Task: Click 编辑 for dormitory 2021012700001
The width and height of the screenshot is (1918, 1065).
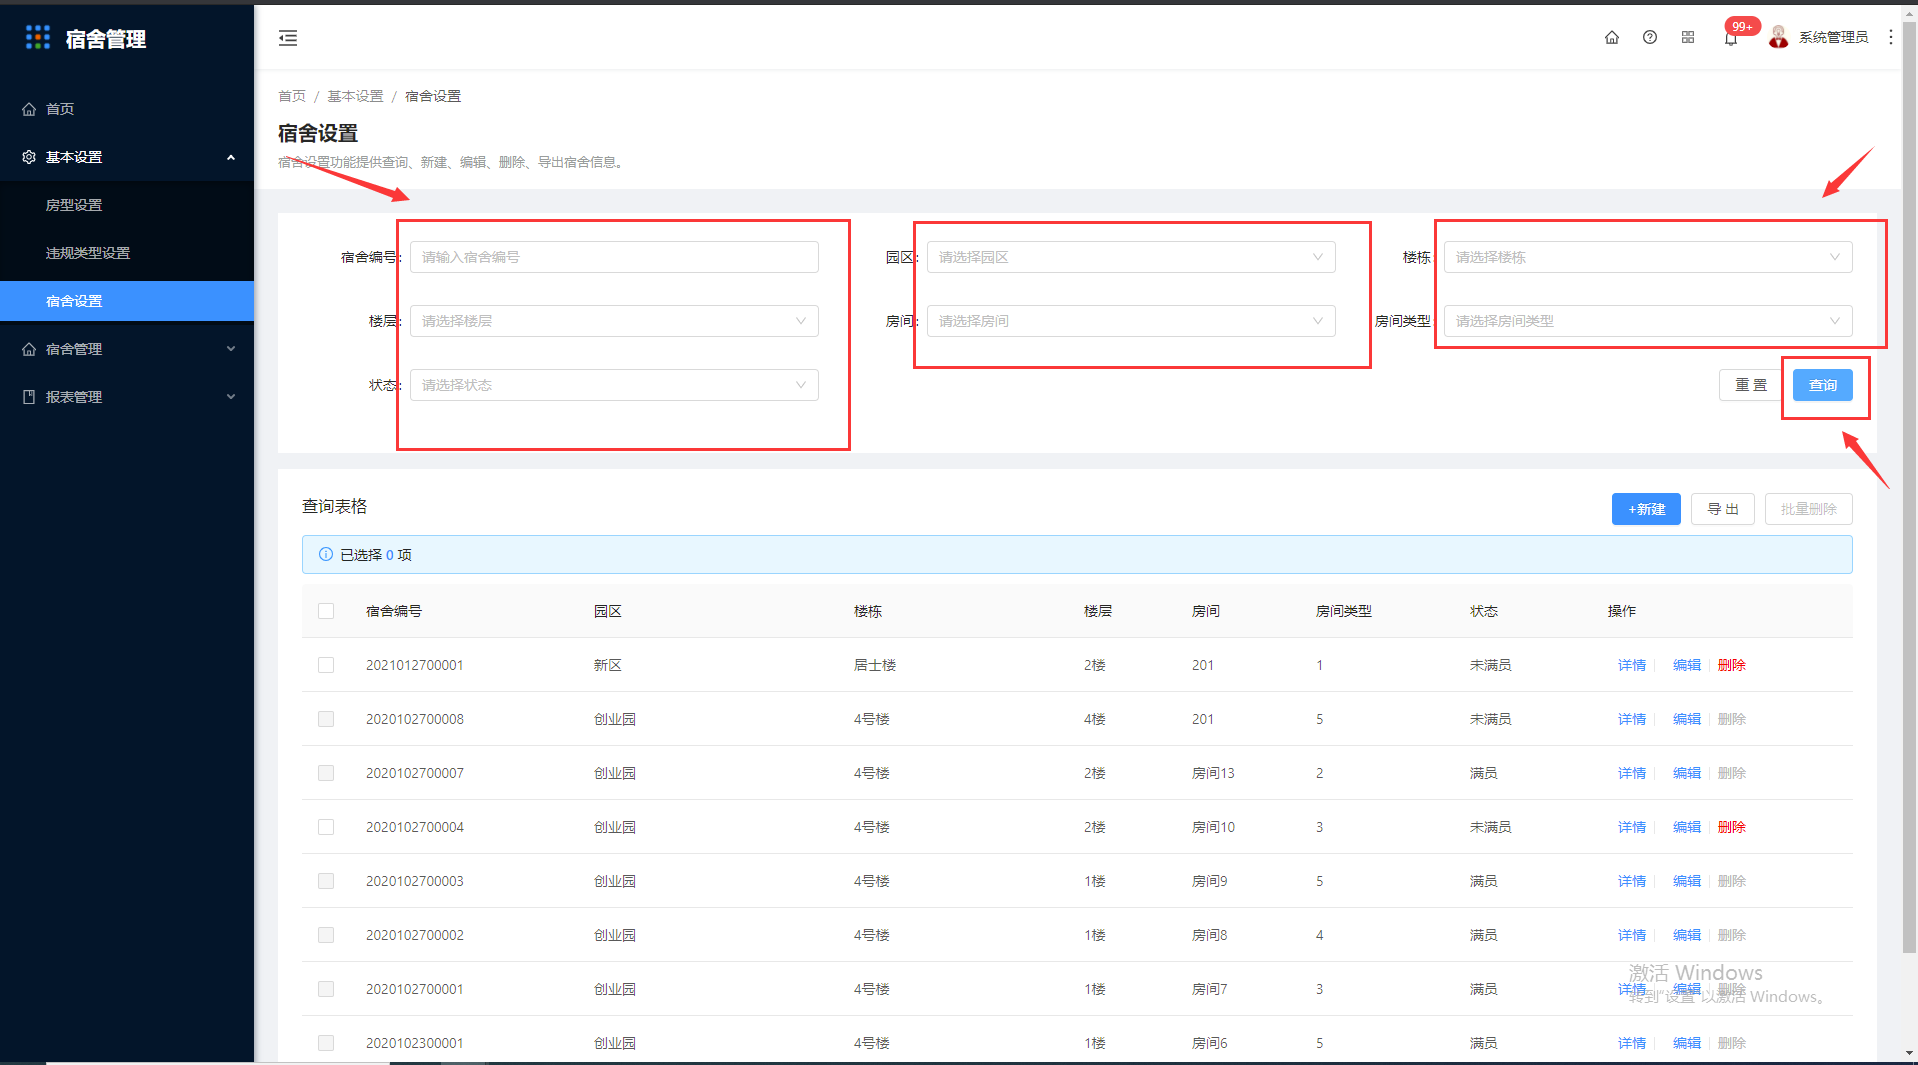Action: [1687, 665]
